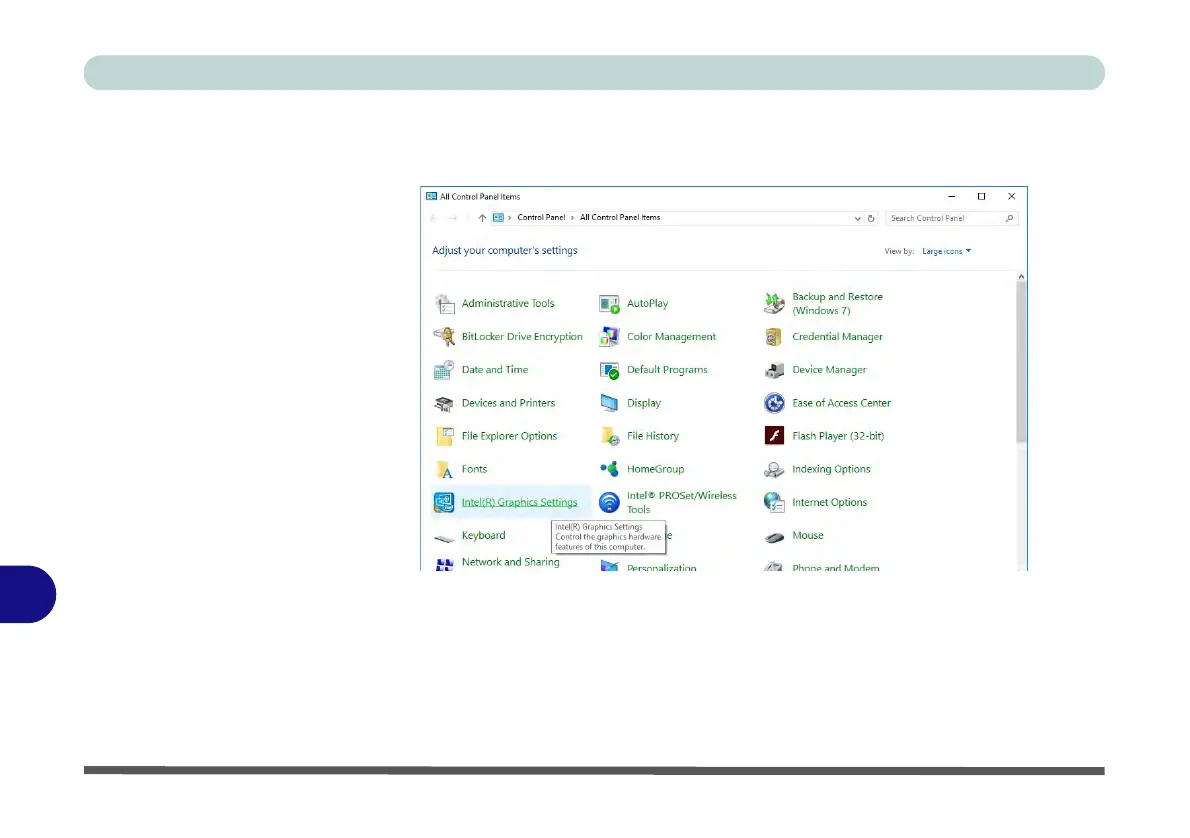
Task: Open the address bar history dropdown arrow
Action: (857, 218)
